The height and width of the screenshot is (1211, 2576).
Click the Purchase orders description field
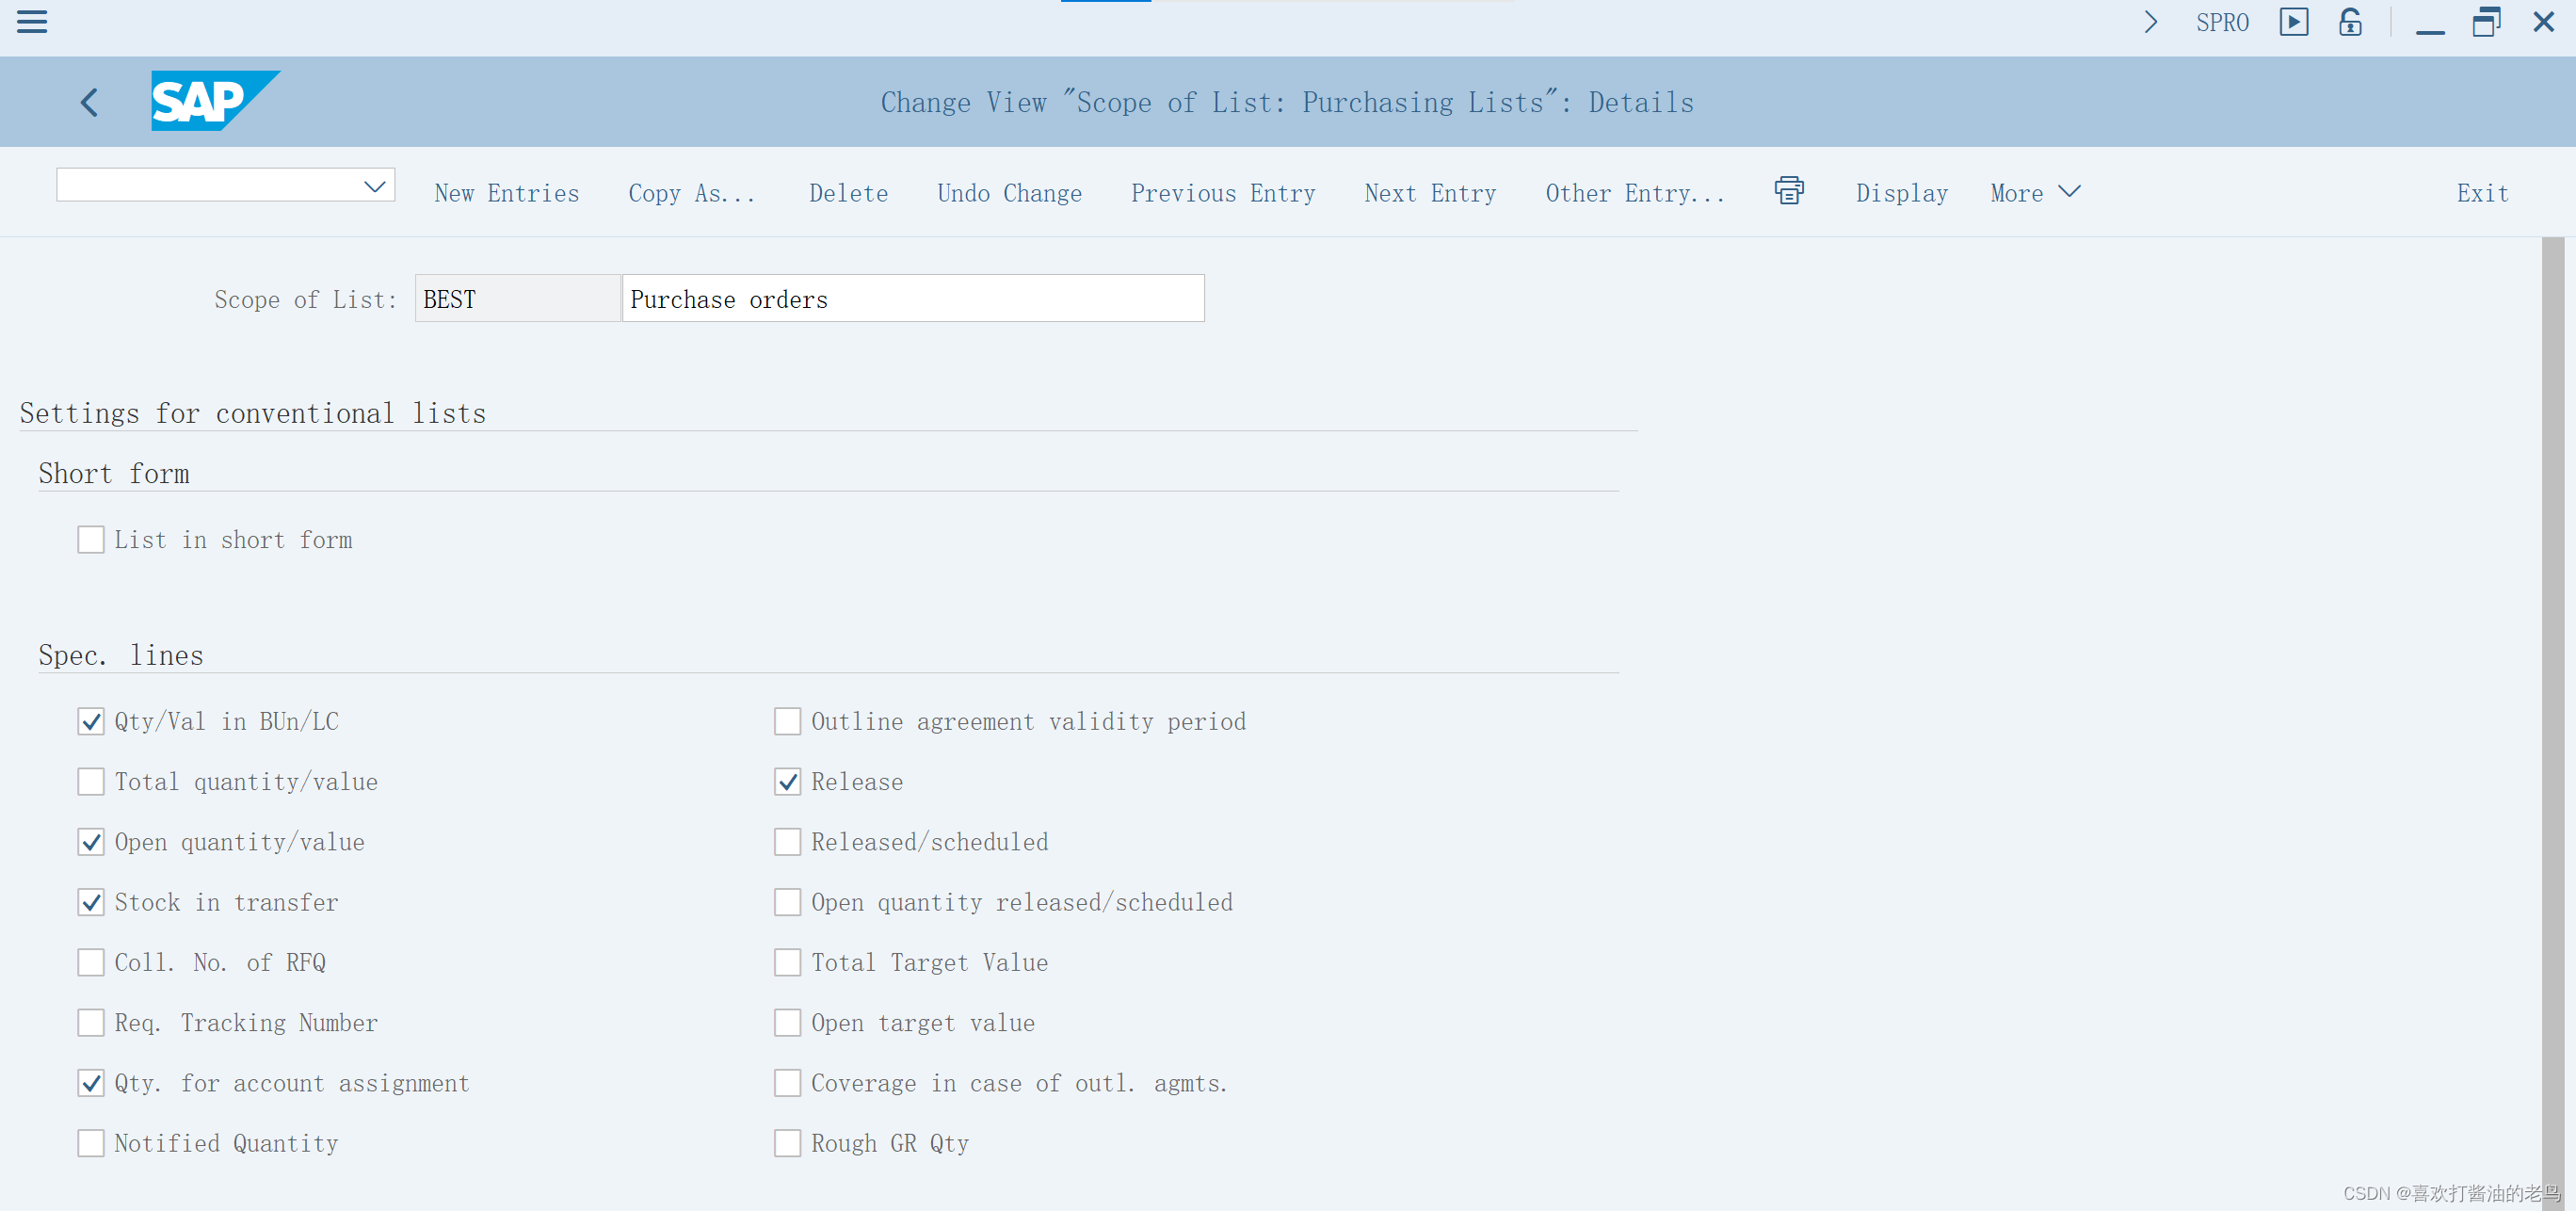tap(912, 298)
